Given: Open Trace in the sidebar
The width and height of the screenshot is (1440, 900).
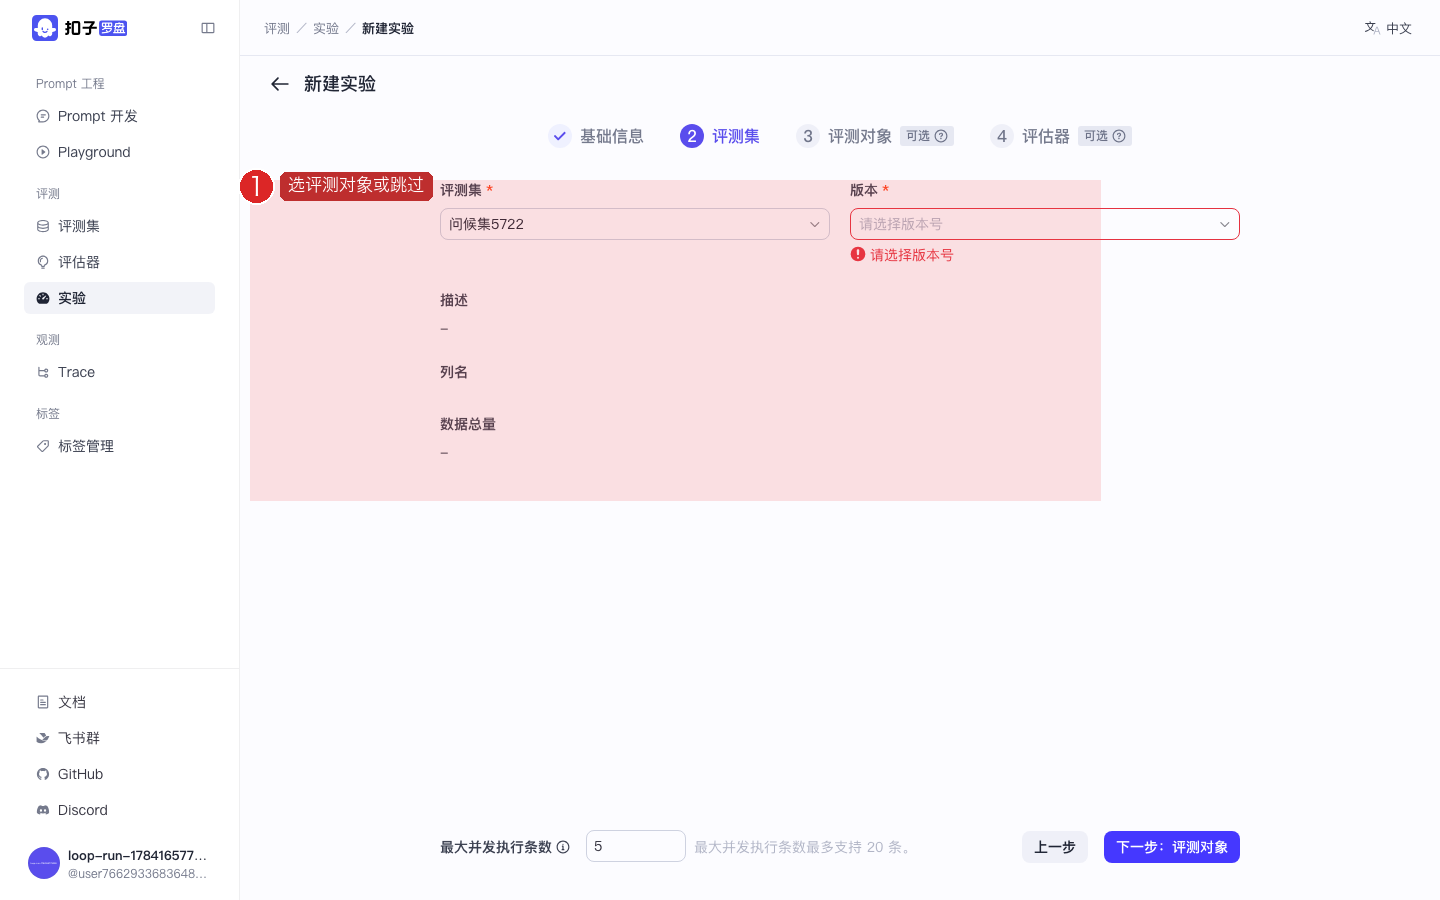Looking at the screenshot, I should click(119, 372).
